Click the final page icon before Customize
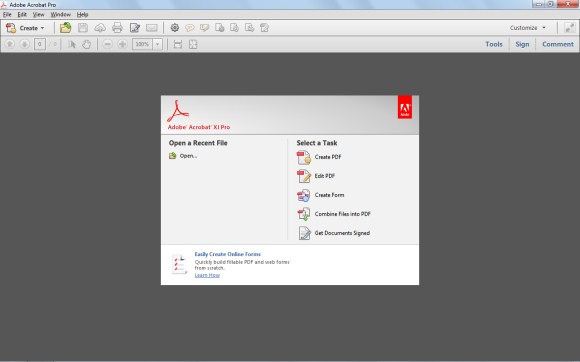Viewport: 580px width, 362px height. point(264,28)
